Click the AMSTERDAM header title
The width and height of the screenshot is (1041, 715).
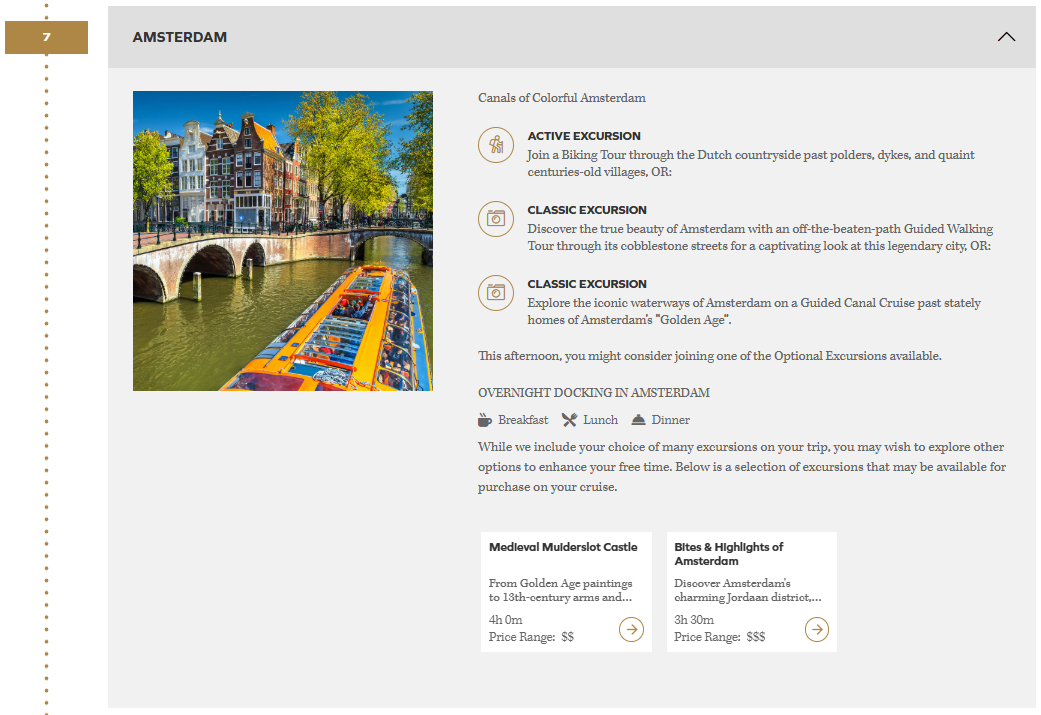point(180,37)
